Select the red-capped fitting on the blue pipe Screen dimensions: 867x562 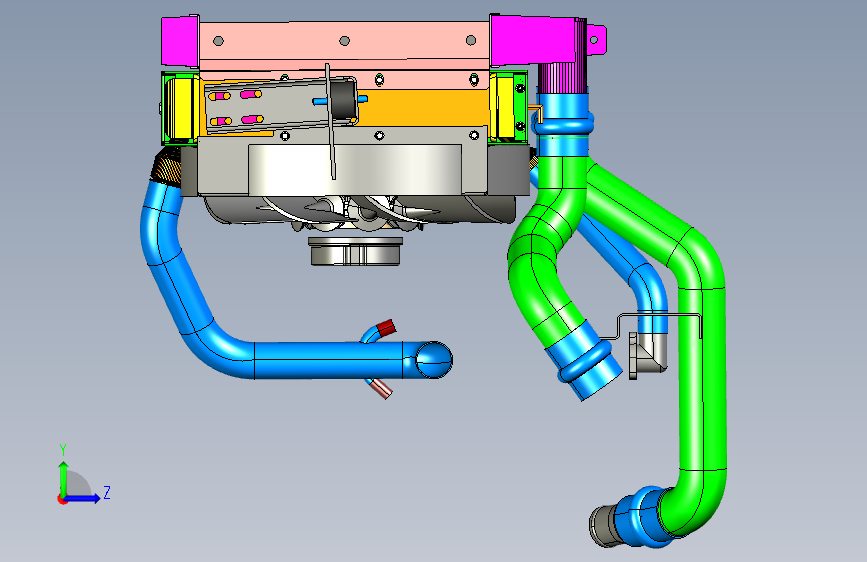[x=385, y=327]
